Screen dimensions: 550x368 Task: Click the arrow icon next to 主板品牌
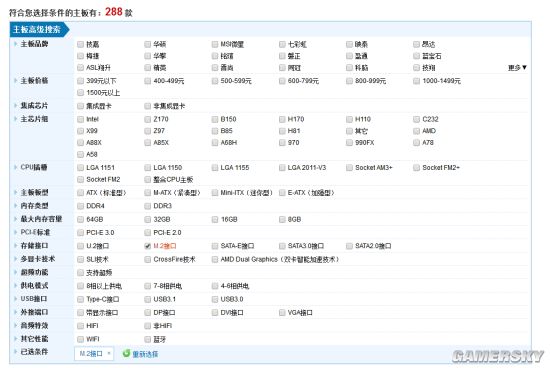(15, 44)
